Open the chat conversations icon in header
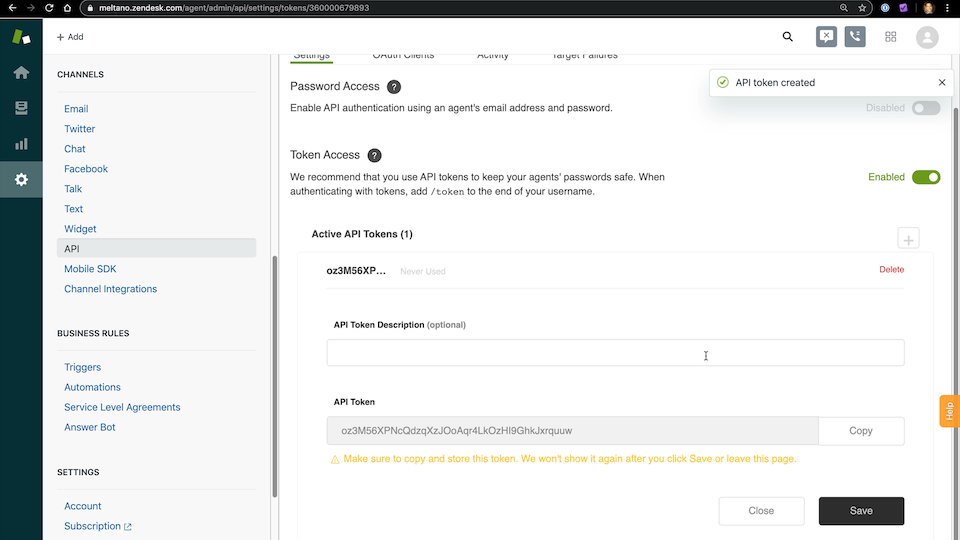 [826, 37]
